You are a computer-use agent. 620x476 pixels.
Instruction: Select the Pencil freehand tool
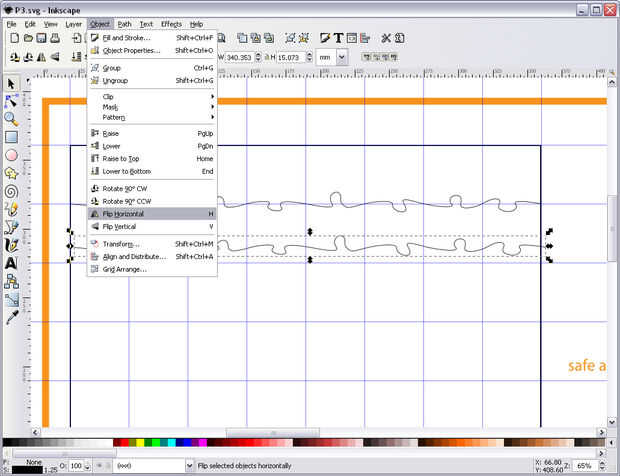[x=11, y=209]
